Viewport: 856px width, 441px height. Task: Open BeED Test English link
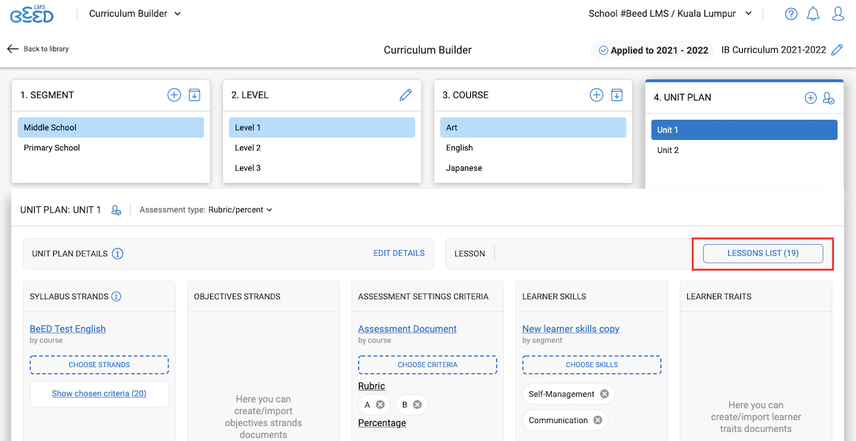point(68,329)
